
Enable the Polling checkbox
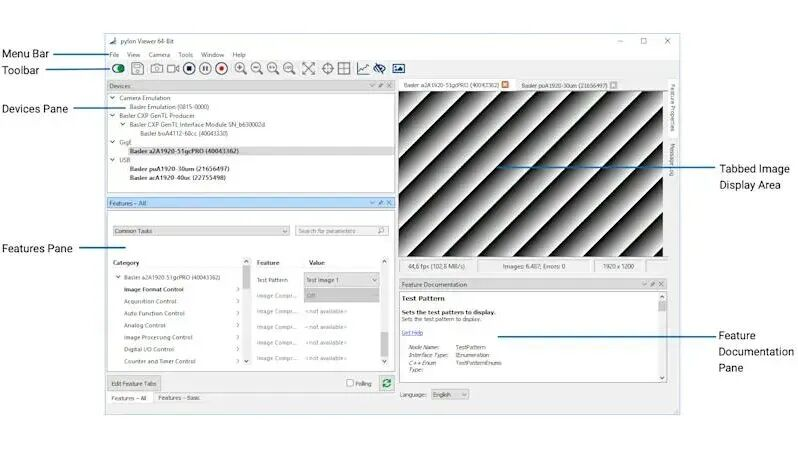pos(350,383)
